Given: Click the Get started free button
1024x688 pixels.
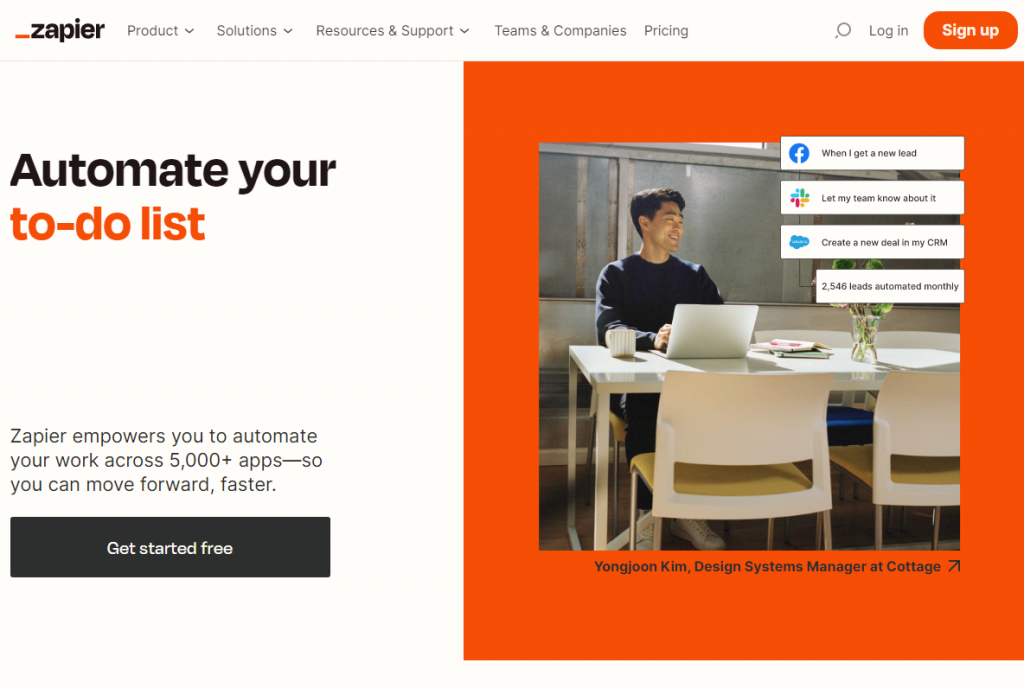Looking at the screenshot, I should coord(170,547).
